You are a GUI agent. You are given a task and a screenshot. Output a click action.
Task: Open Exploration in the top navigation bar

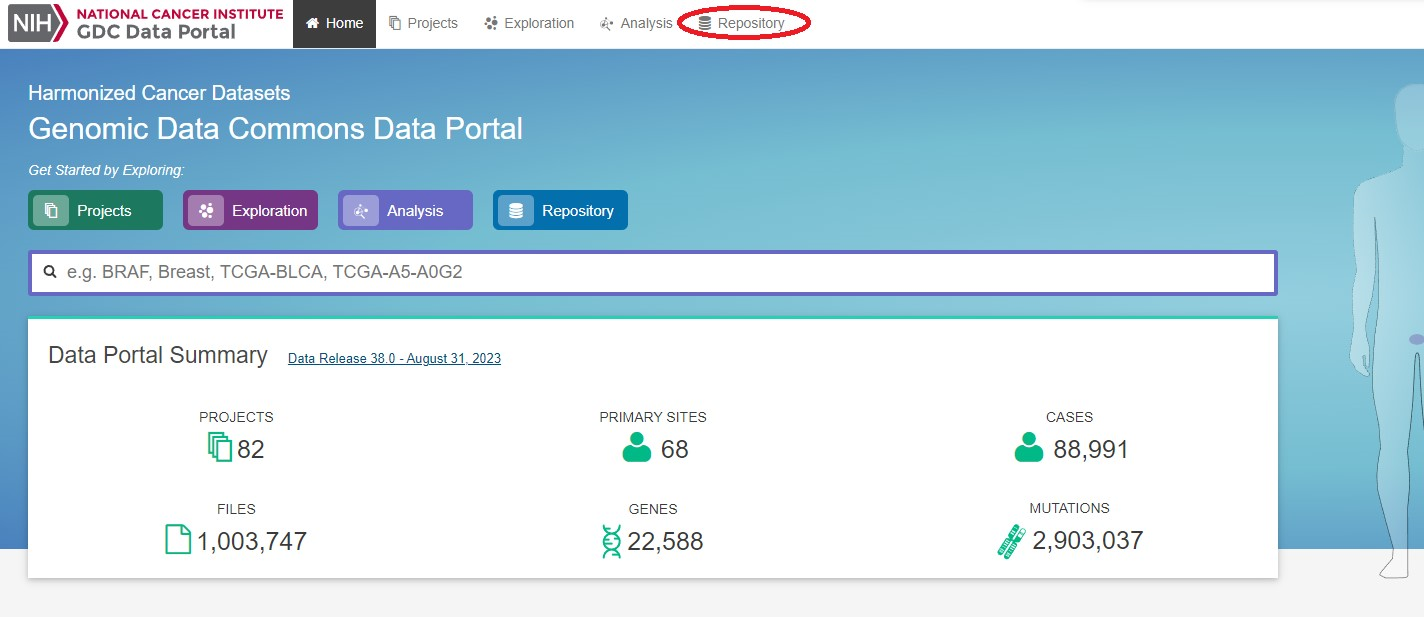click(x=529, y=23)
